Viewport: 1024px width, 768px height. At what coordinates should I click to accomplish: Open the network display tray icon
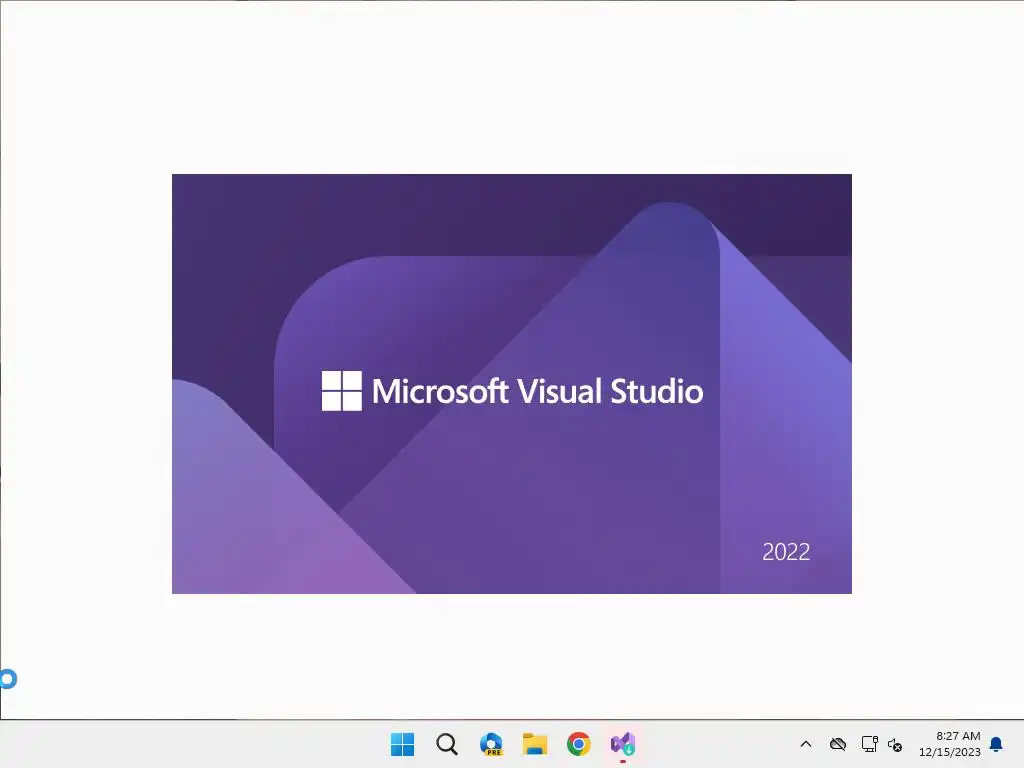pyautogui.click(x=869, y=744)
